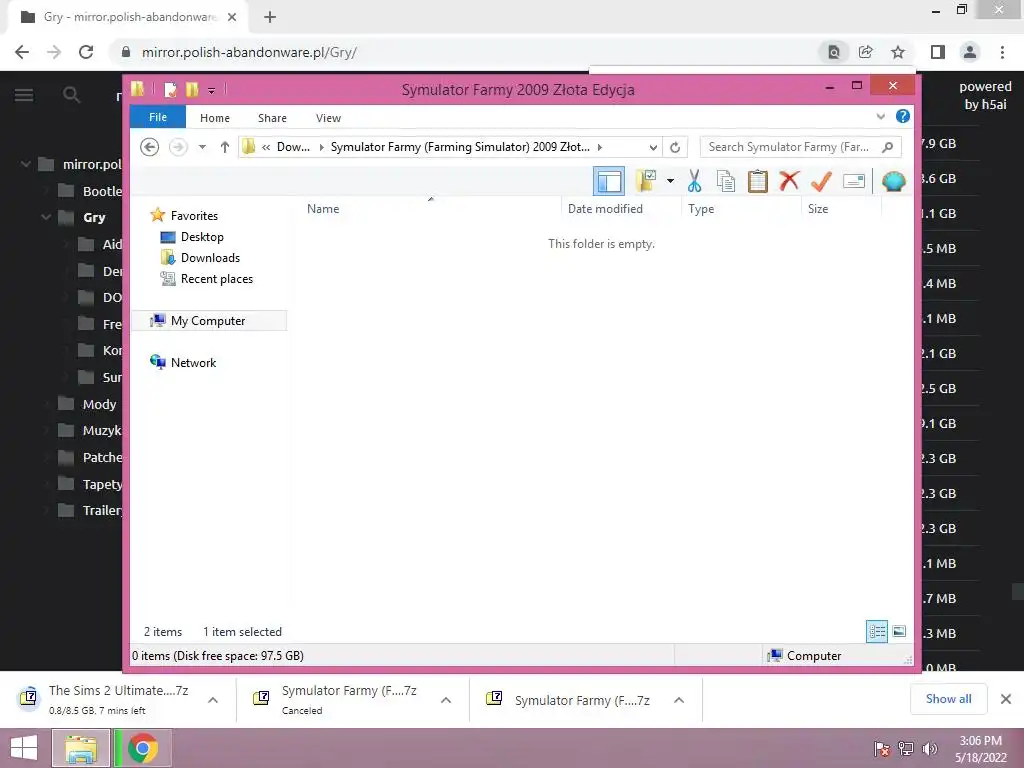Switch to large icons view
The width and height of the screenshot is (1024, 768).
899,632
